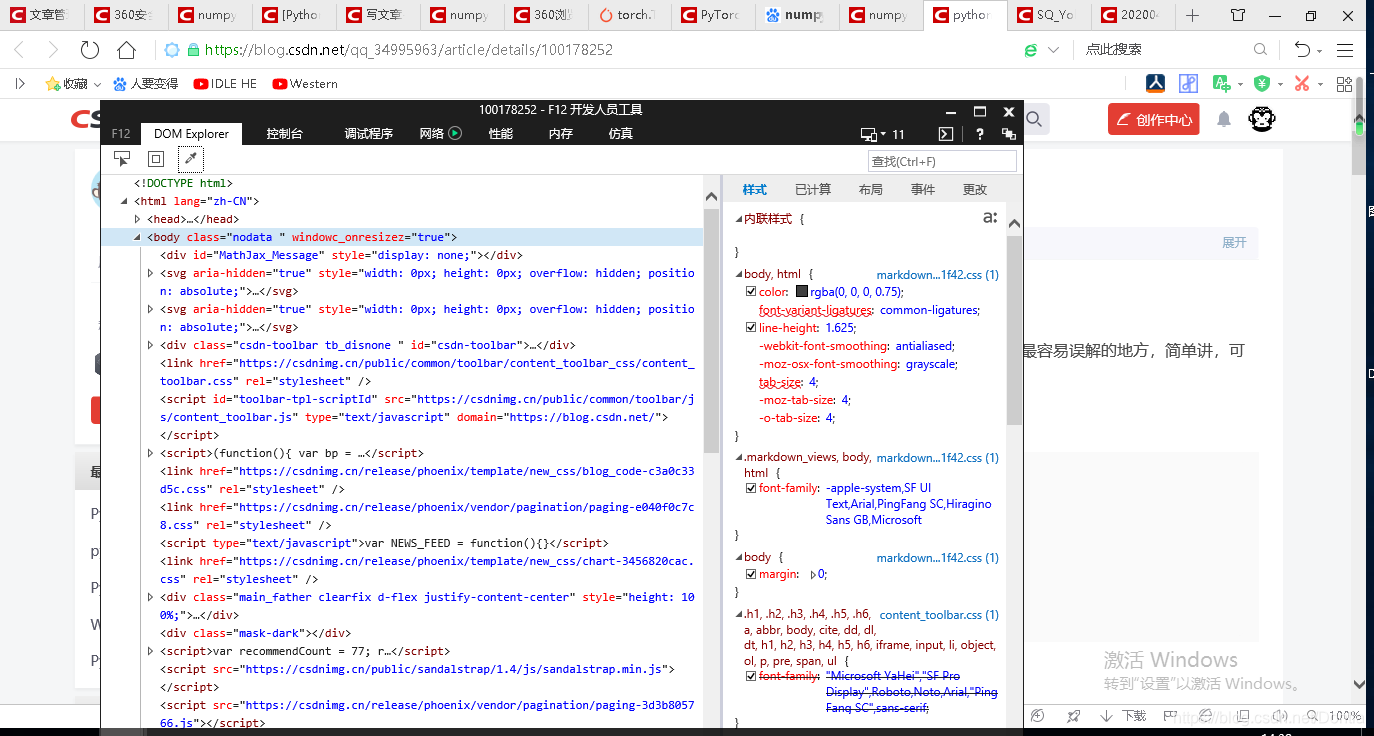This screenshot has width=1374, height=736.
Task: Switch to the 调试程序 debugger tab
Action: pyautogui.click(x=369, y=133)
